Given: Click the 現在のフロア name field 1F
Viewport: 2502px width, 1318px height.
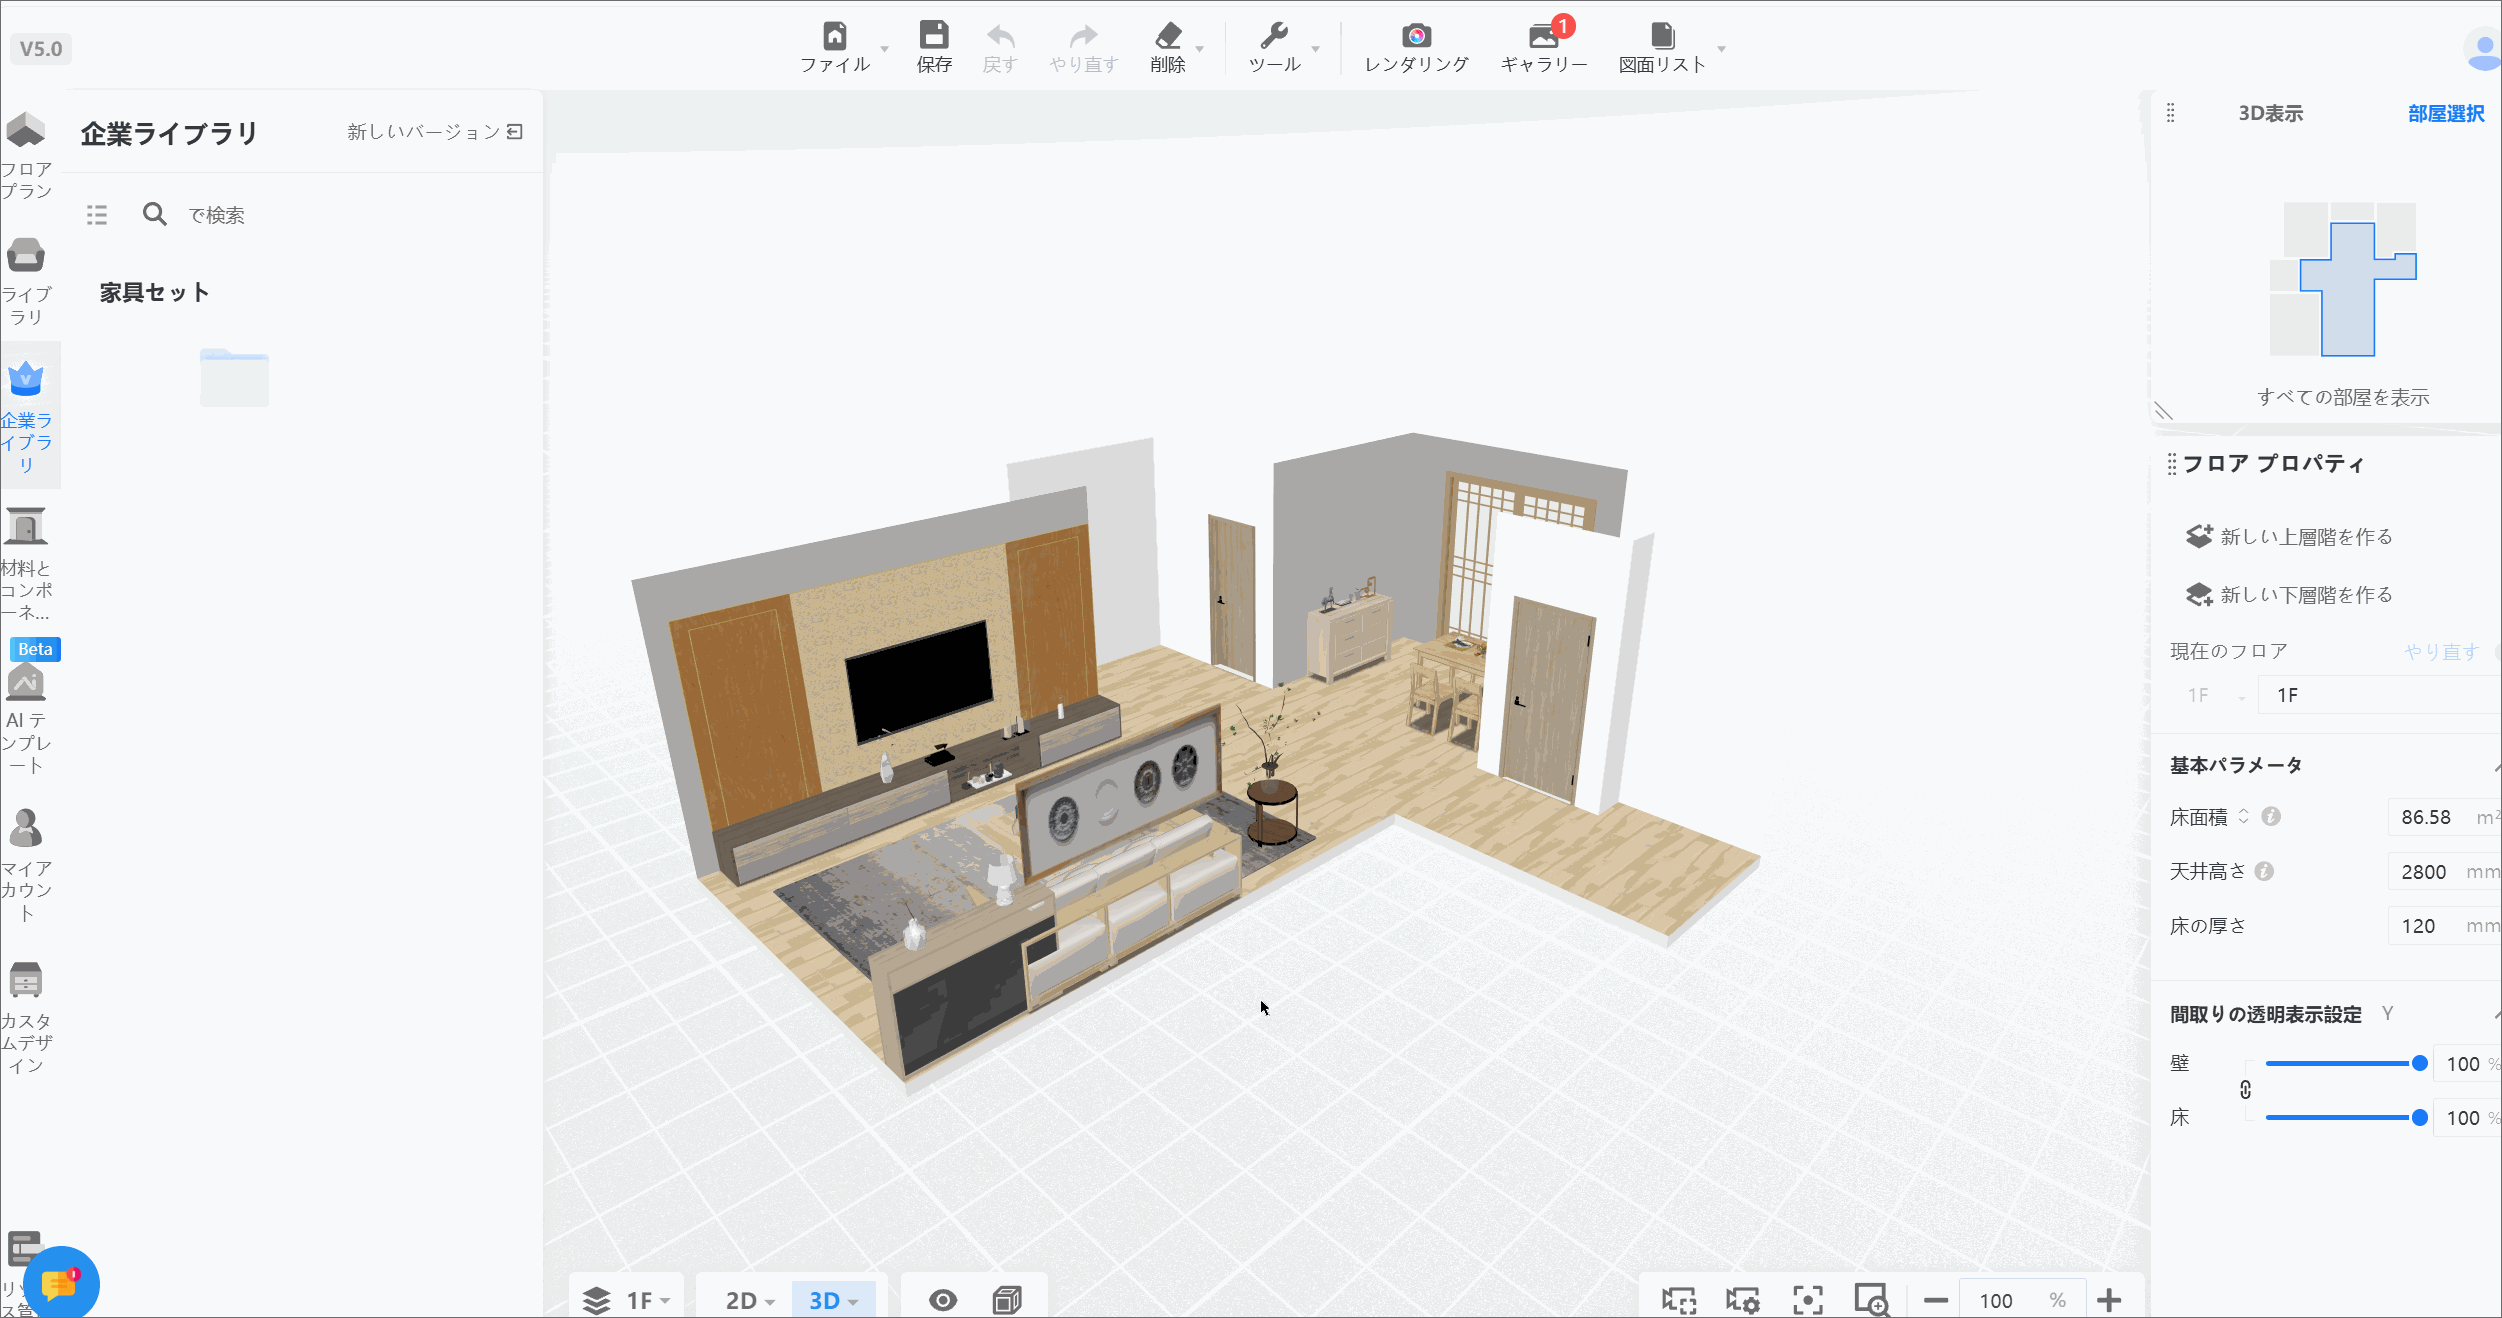Looking at the screenshot, I should click(x=2380, y=695).
